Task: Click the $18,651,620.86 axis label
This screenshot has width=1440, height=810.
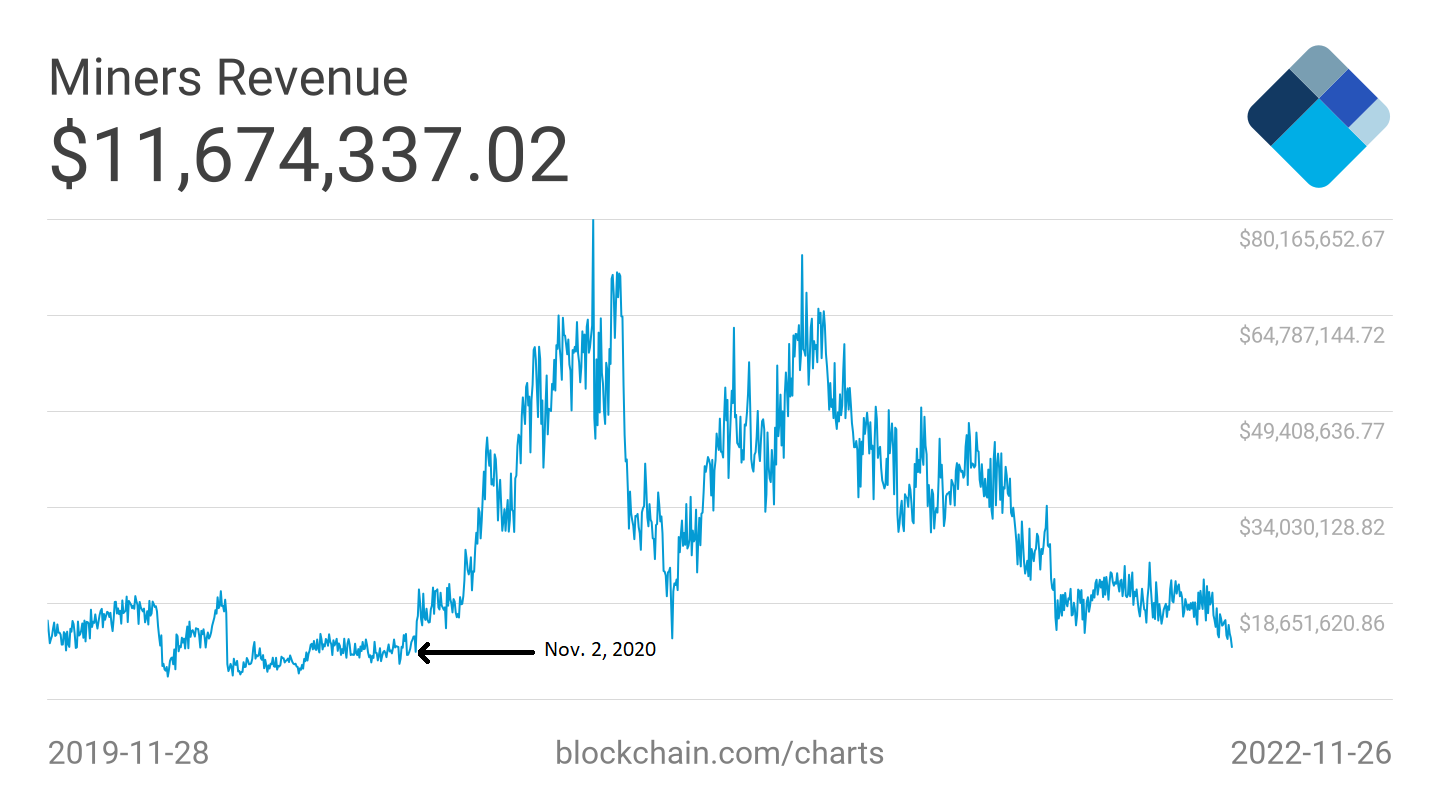Action: tap(1311, 623)
